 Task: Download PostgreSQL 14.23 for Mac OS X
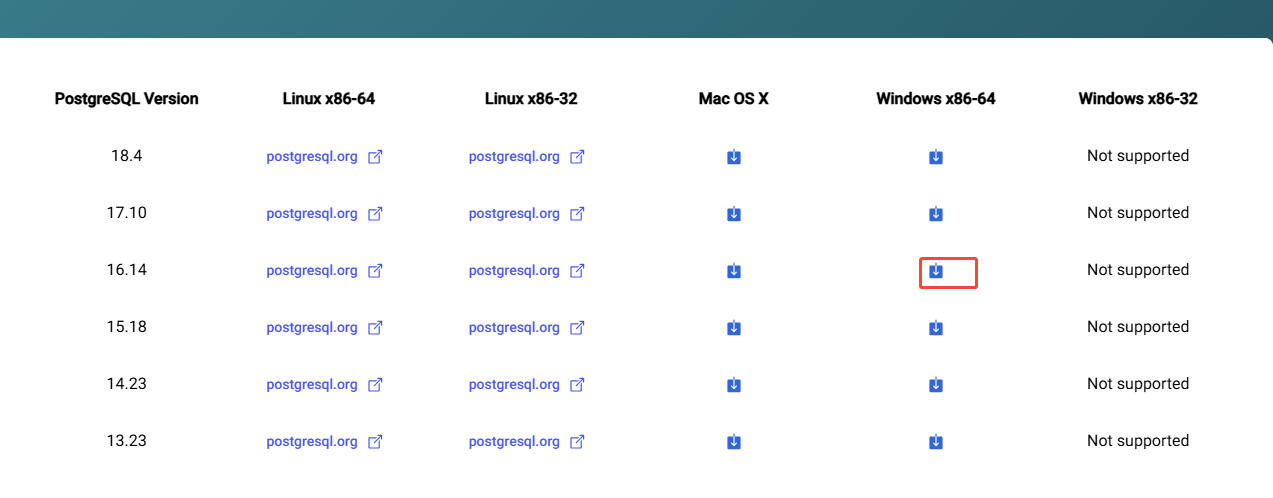click(x=734, y=385)
